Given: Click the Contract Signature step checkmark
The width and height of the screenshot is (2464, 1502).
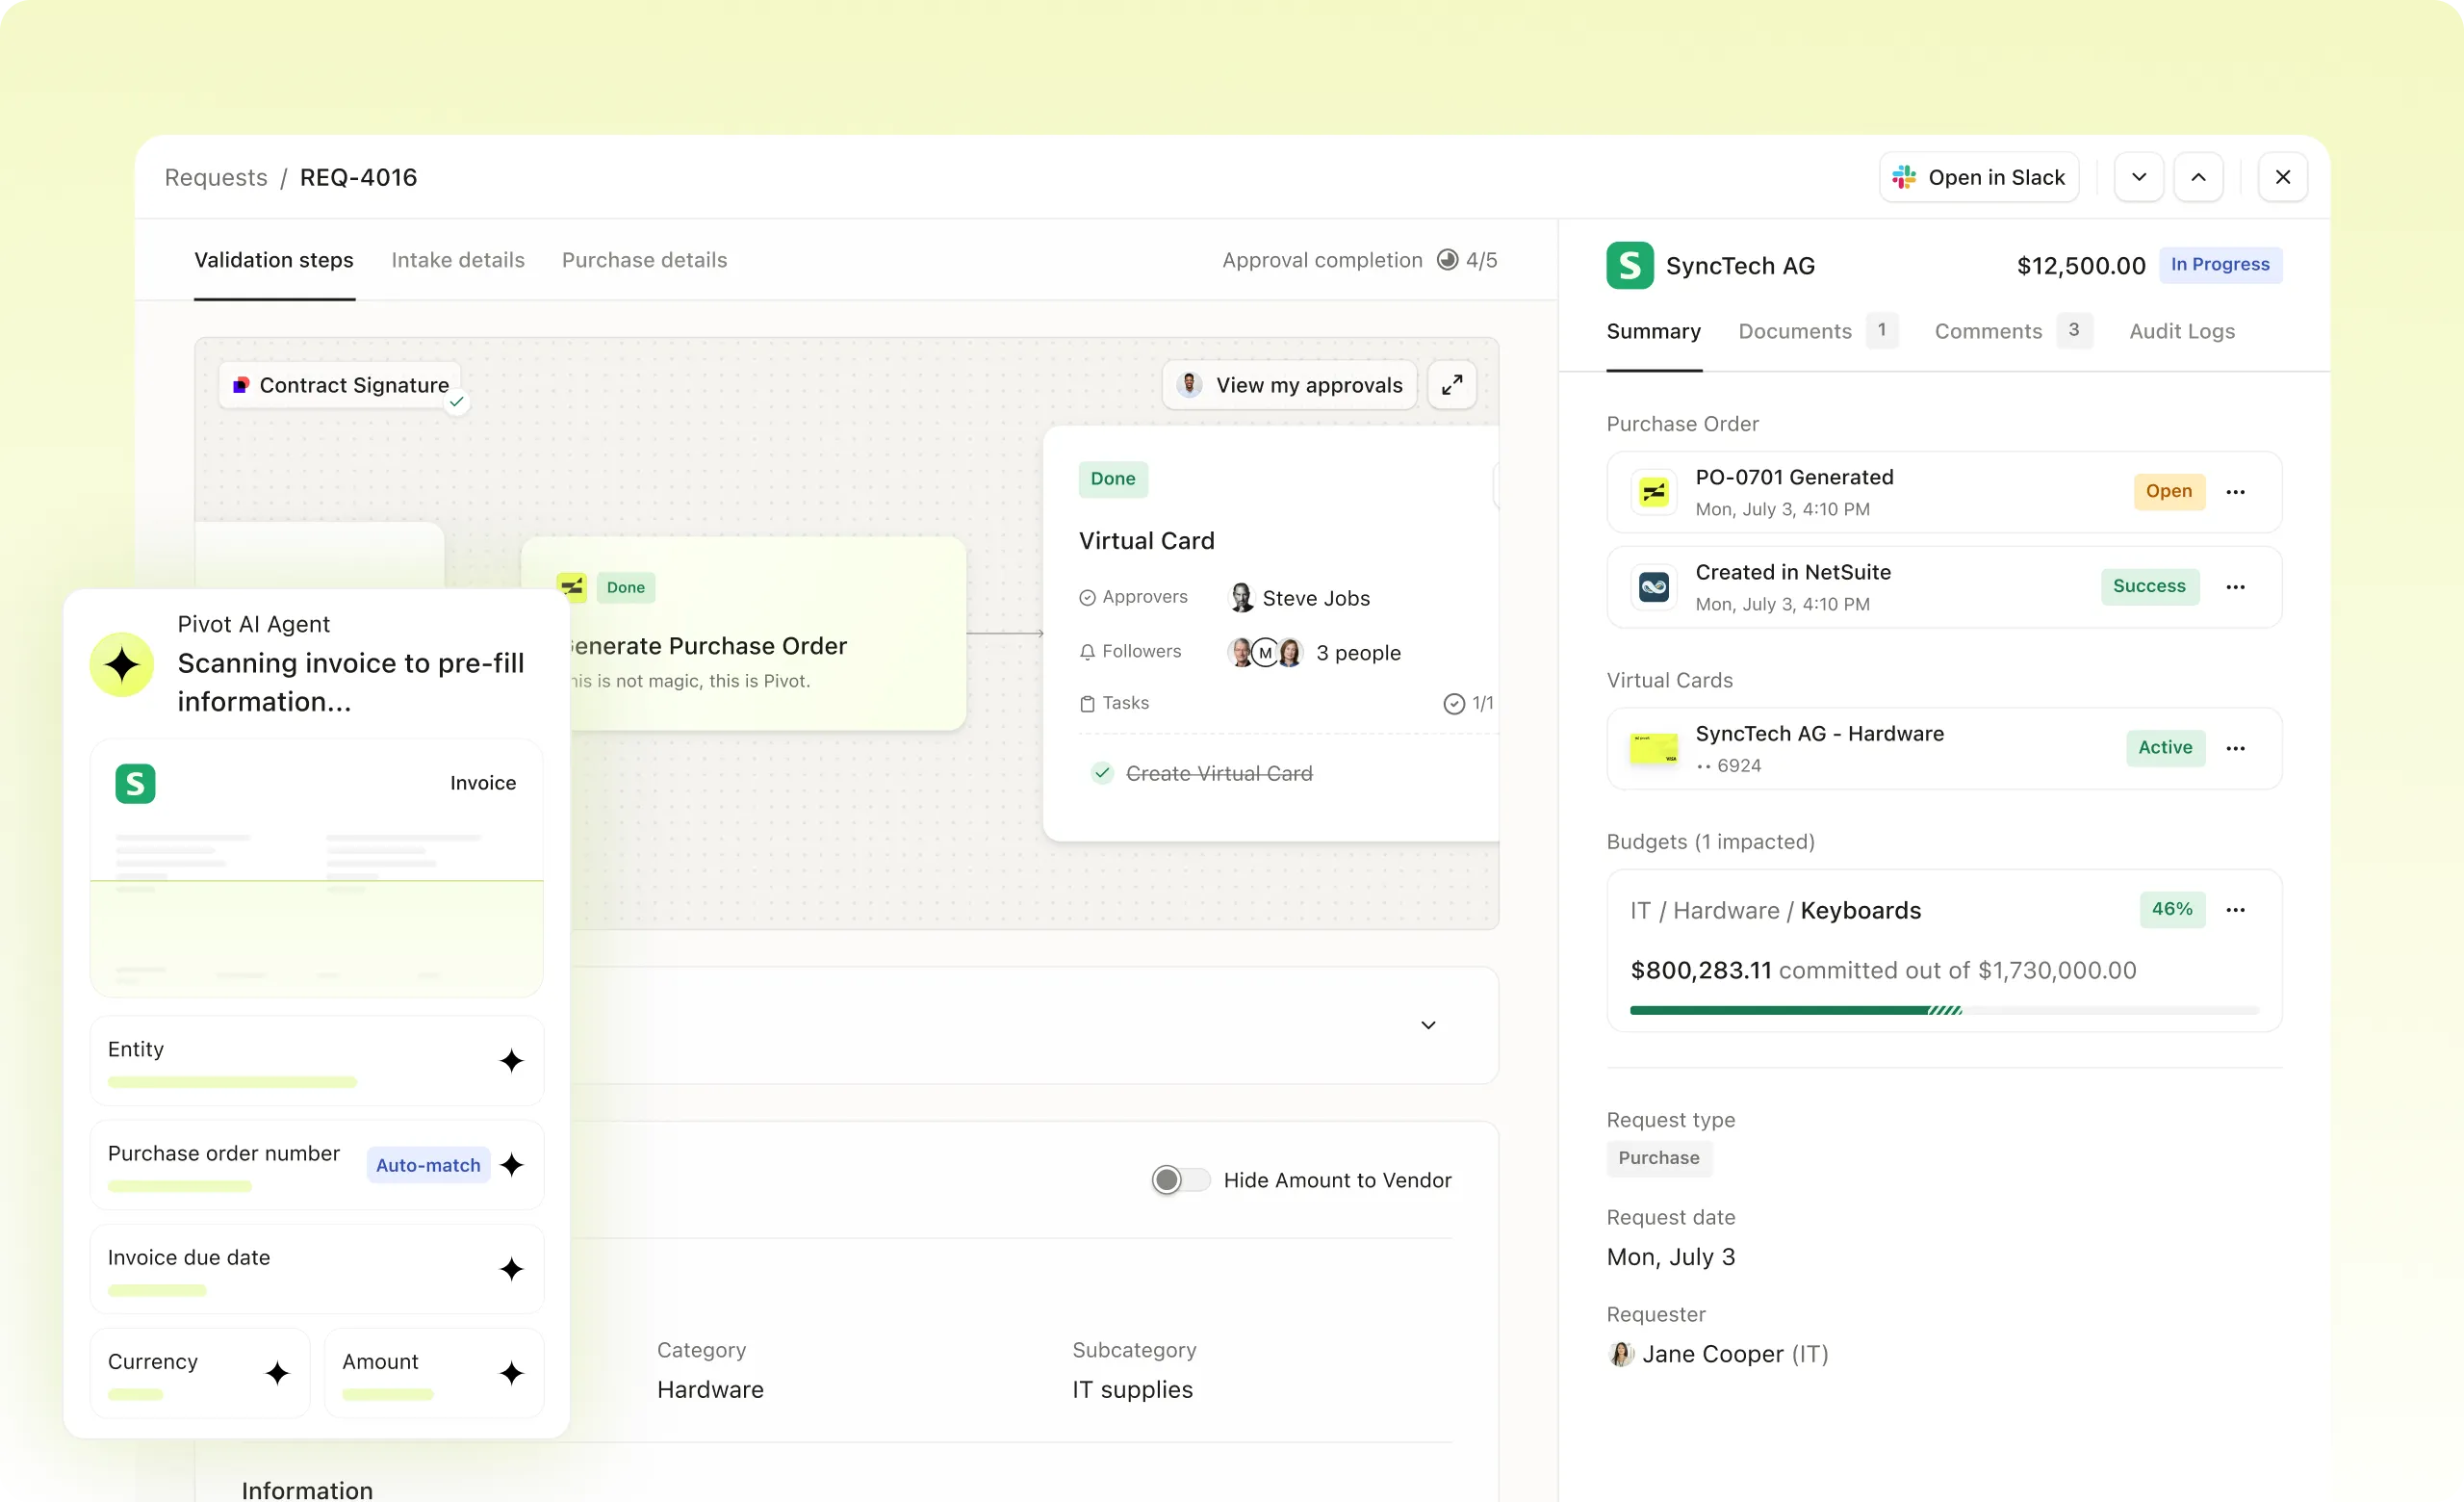Looking at the screenshot, I should (x=457, y=402).
